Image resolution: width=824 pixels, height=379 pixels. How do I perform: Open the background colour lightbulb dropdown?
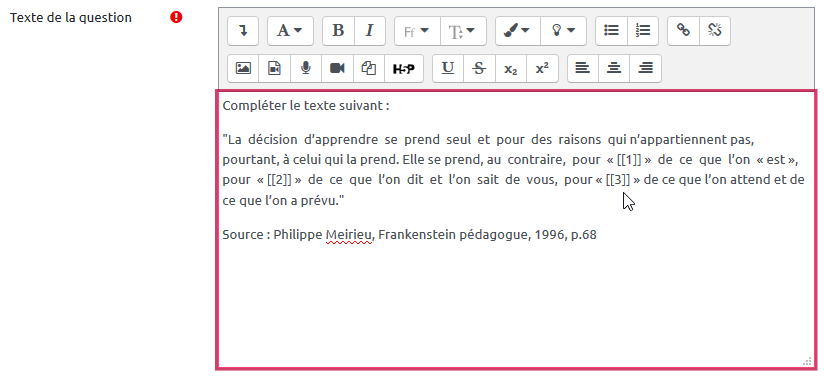(x=563, y=31)
